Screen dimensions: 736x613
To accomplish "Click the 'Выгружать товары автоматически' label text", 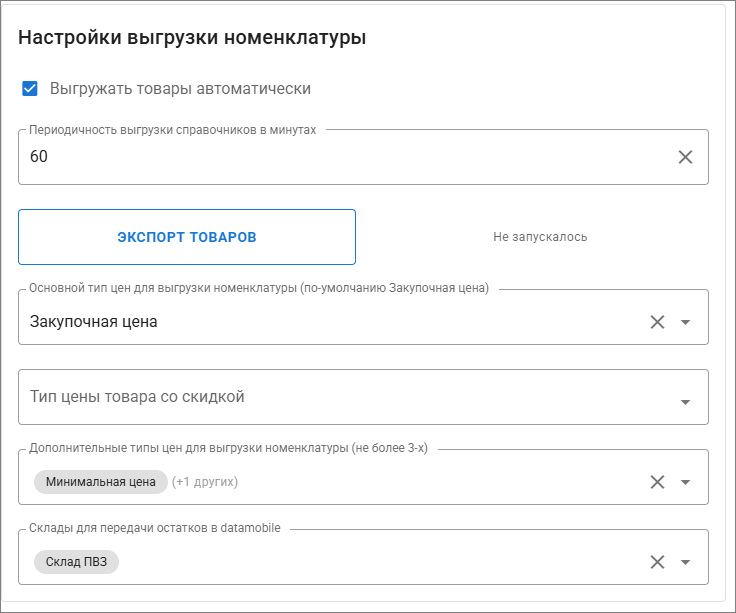I will pyautogui.click(x=180, y=89).
